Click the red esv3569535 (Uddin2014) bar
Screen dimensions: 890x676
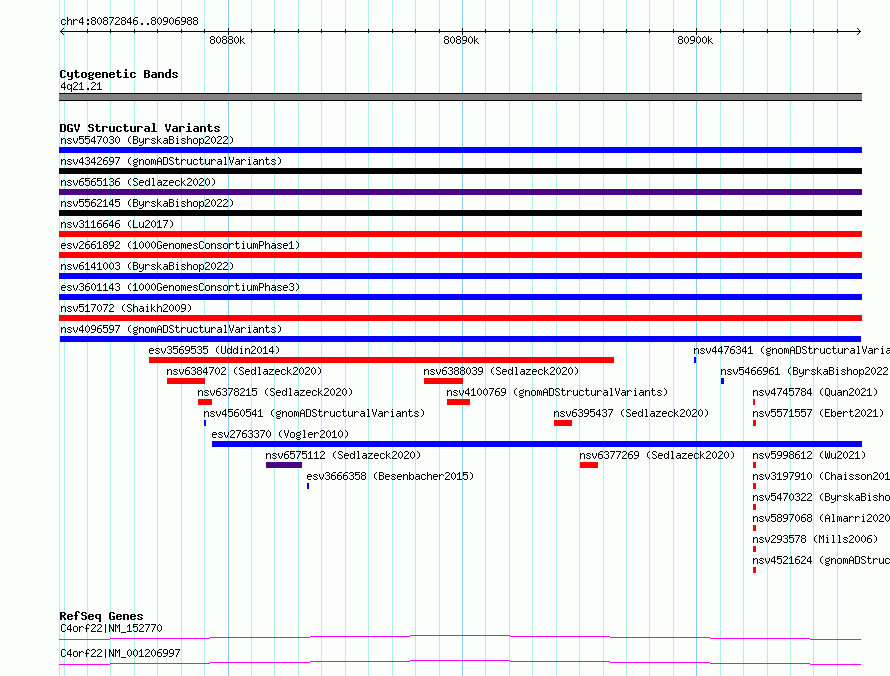381,360
